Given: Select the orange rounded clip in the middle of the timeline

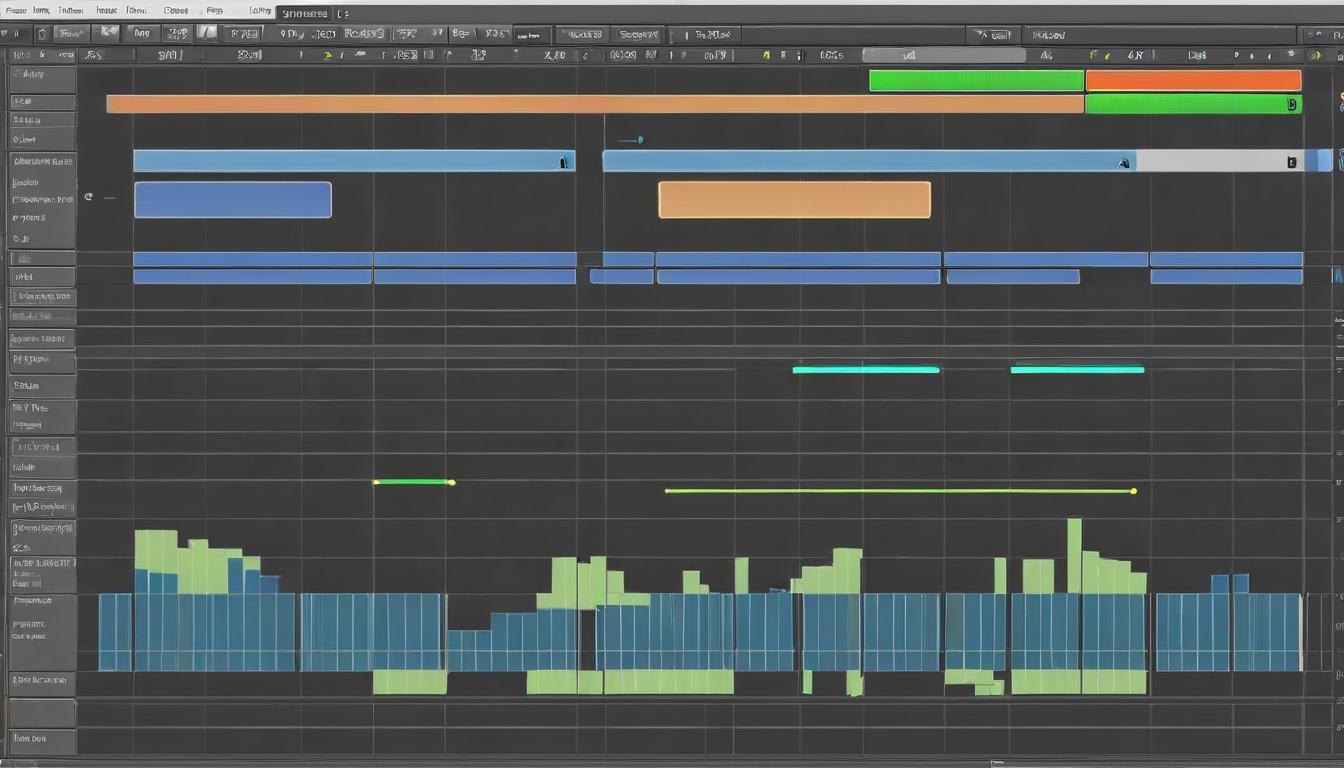Looking at the screenshot, I should [794, 200].
